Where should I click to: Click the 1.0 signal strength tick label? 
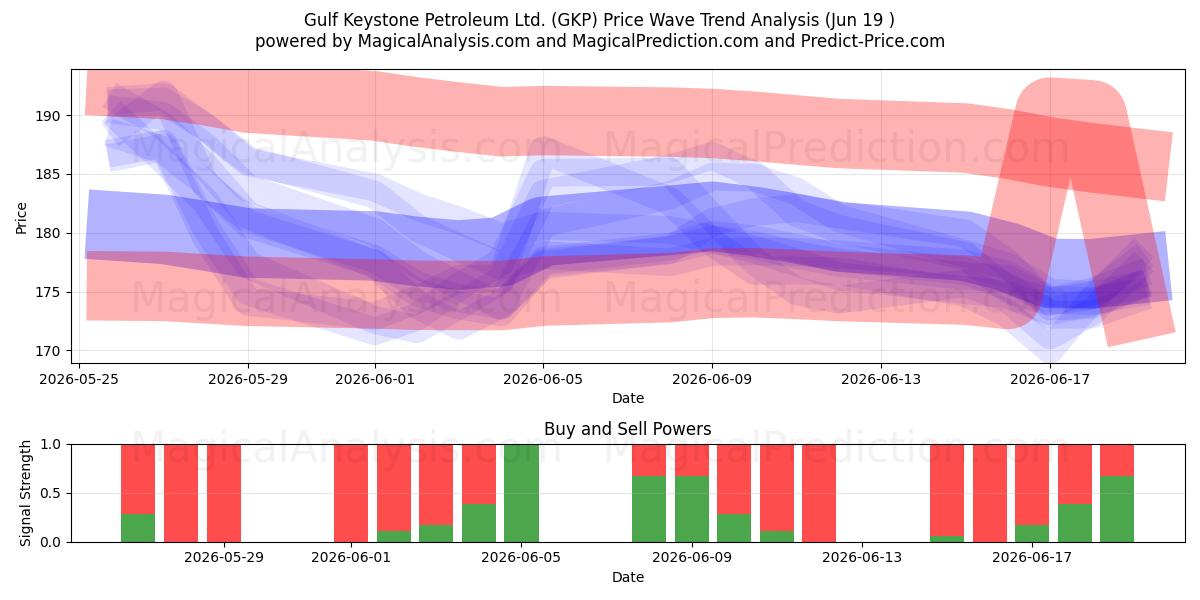tap(53, 444)
